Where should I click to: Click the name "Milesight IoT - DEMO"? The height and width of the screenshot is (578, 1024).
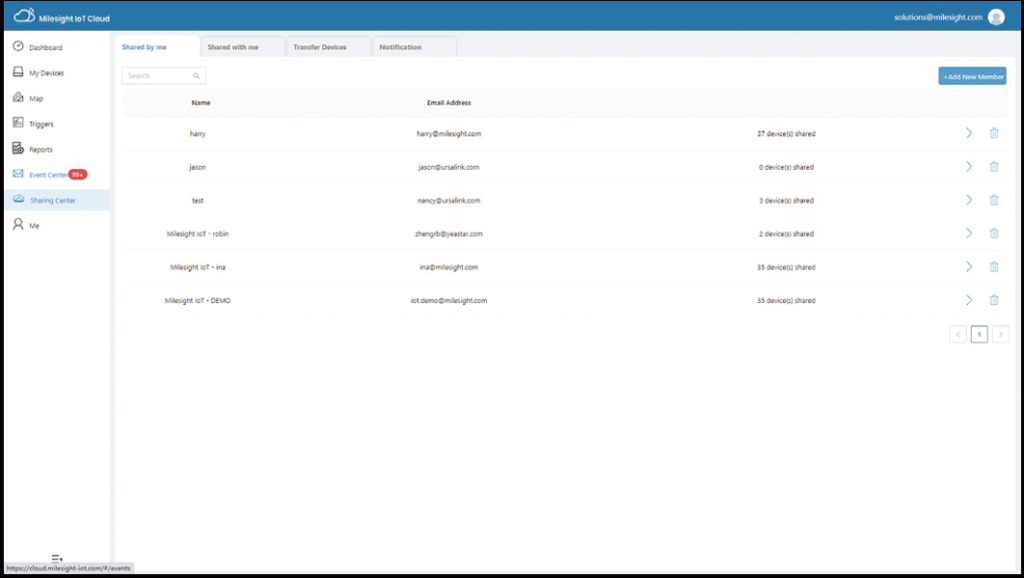197,300
